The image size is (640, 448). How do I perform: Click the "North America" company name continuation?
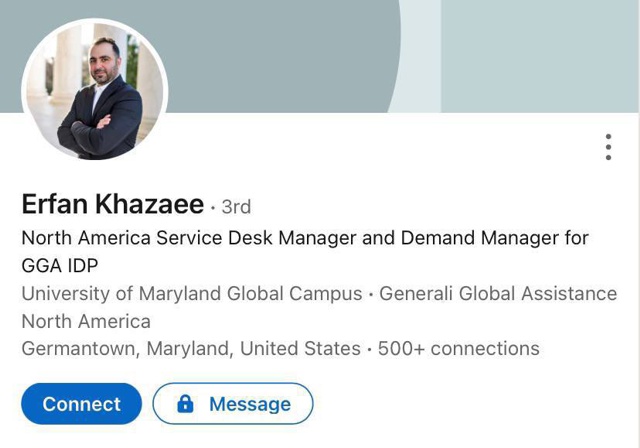(x=86, y=321)
